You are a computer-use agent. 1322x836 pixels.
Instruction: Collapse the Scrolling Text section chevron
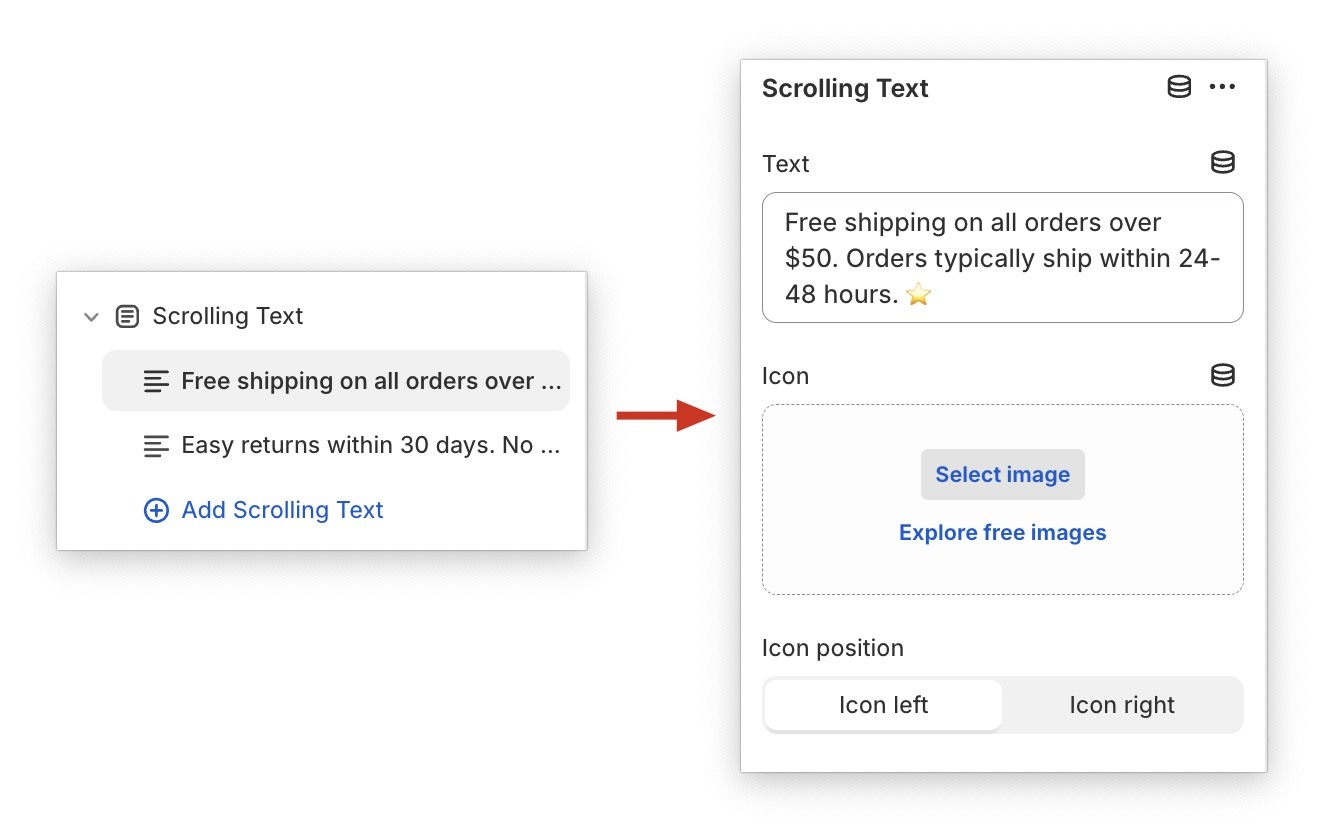(91, 317)
